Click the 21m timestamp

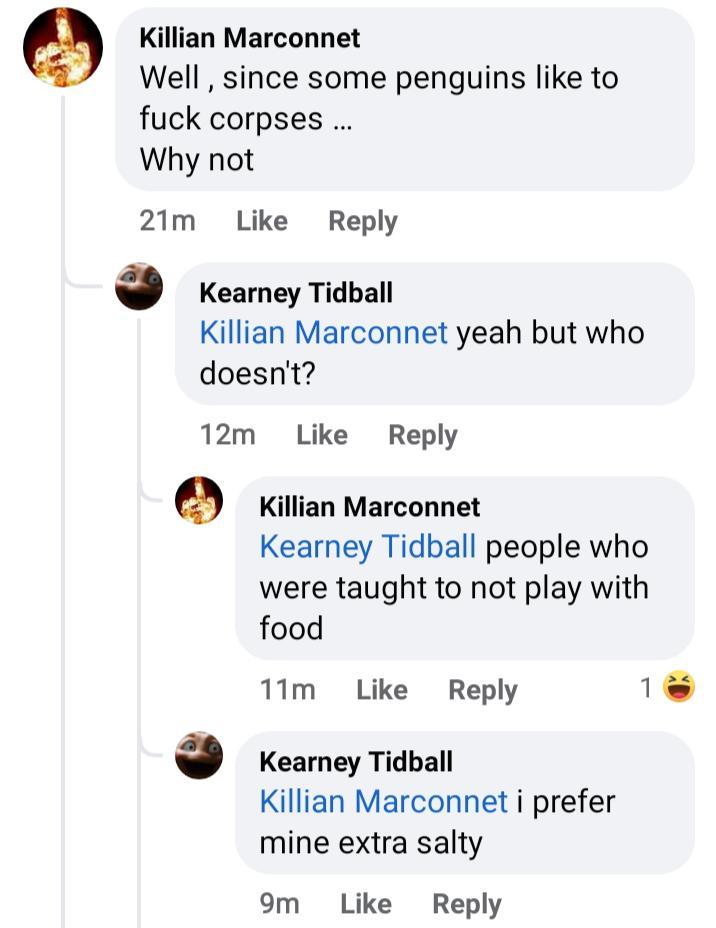click(168, 221)
